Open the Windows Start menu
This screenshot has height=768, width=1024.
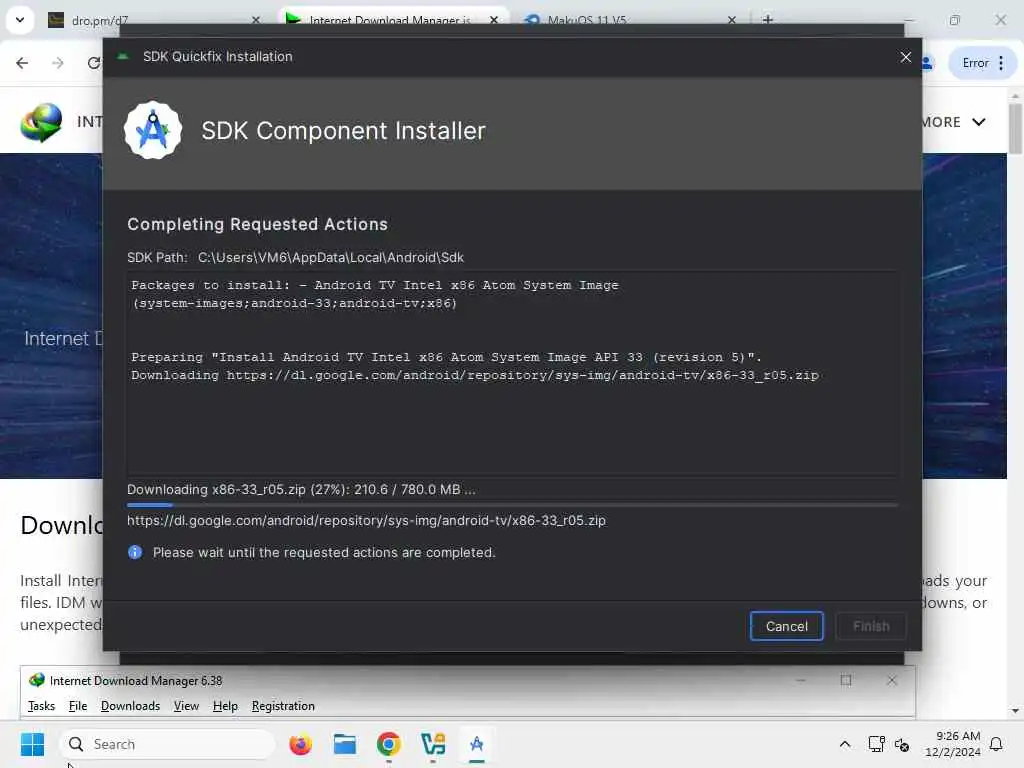[x=32, y=744]
